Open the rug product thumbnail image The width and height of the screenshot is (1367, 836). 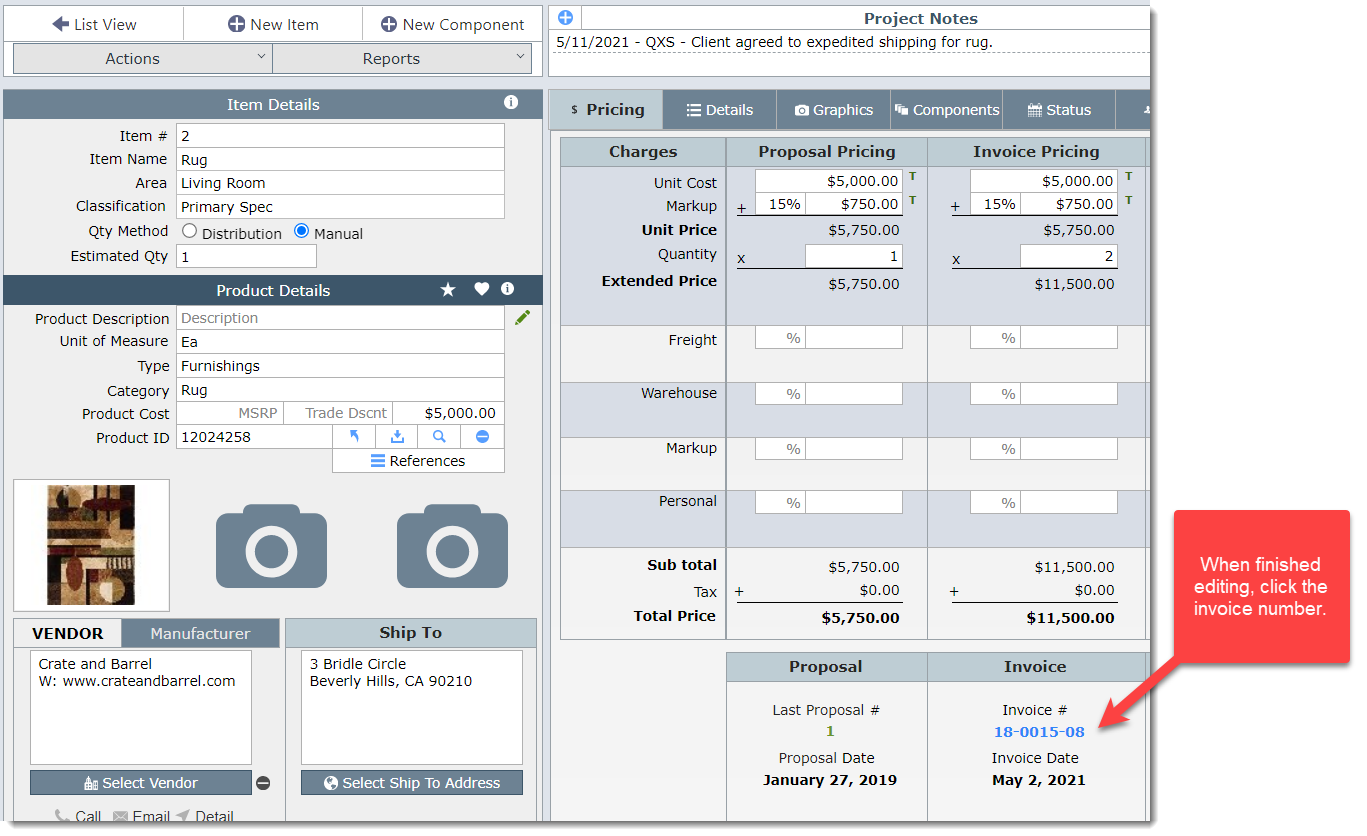point(91,545)
